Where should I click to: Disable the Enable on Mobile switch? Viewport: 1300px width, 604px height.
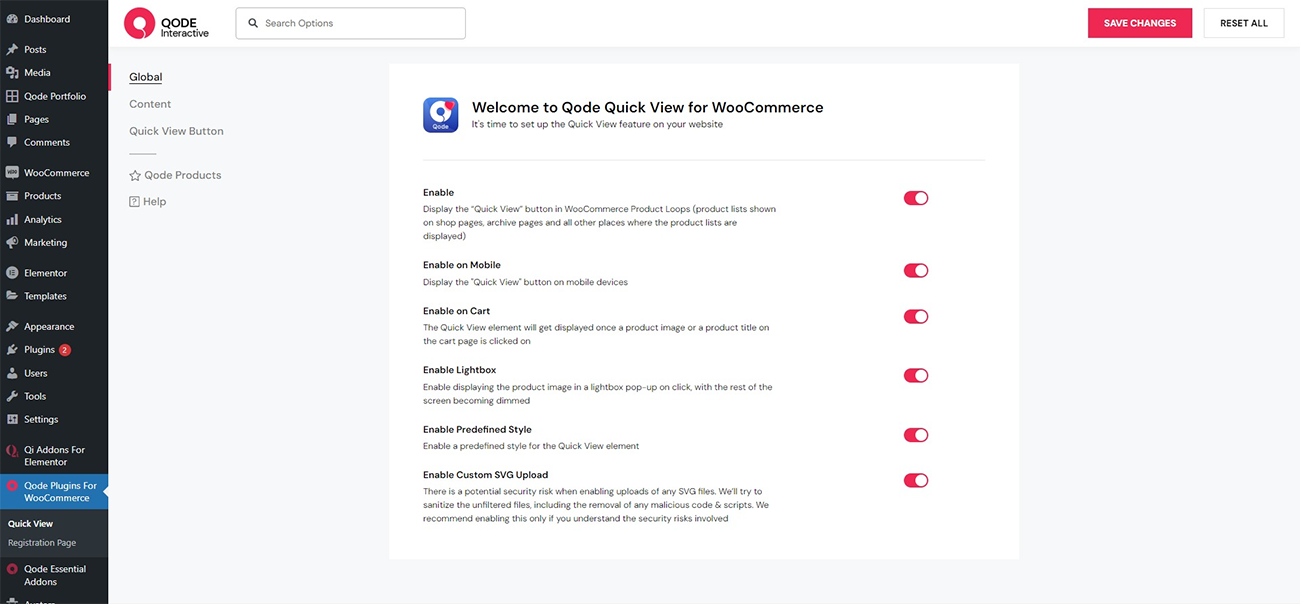point(915,271)
